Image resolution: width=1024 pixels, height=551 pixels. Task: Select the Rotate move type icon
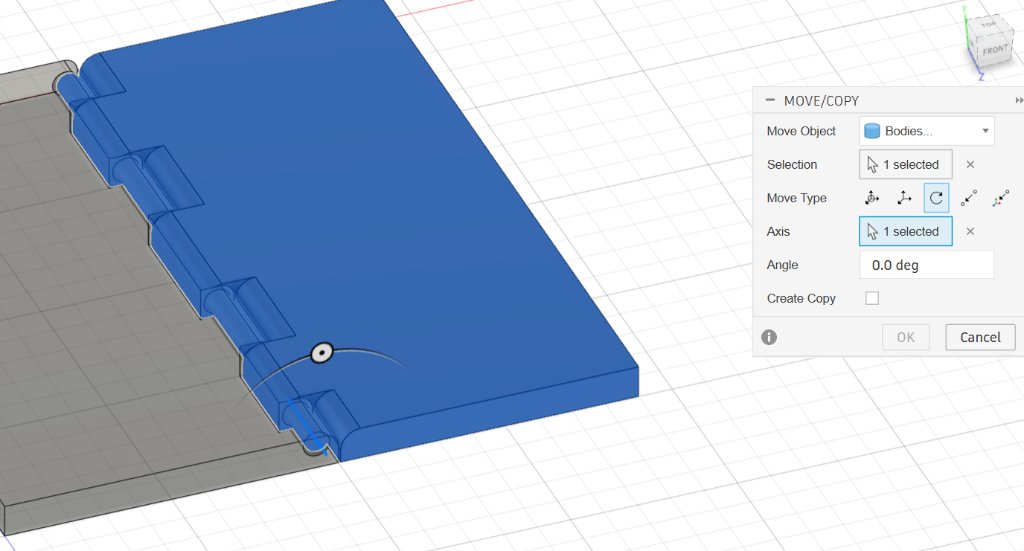tap(936, 198)
